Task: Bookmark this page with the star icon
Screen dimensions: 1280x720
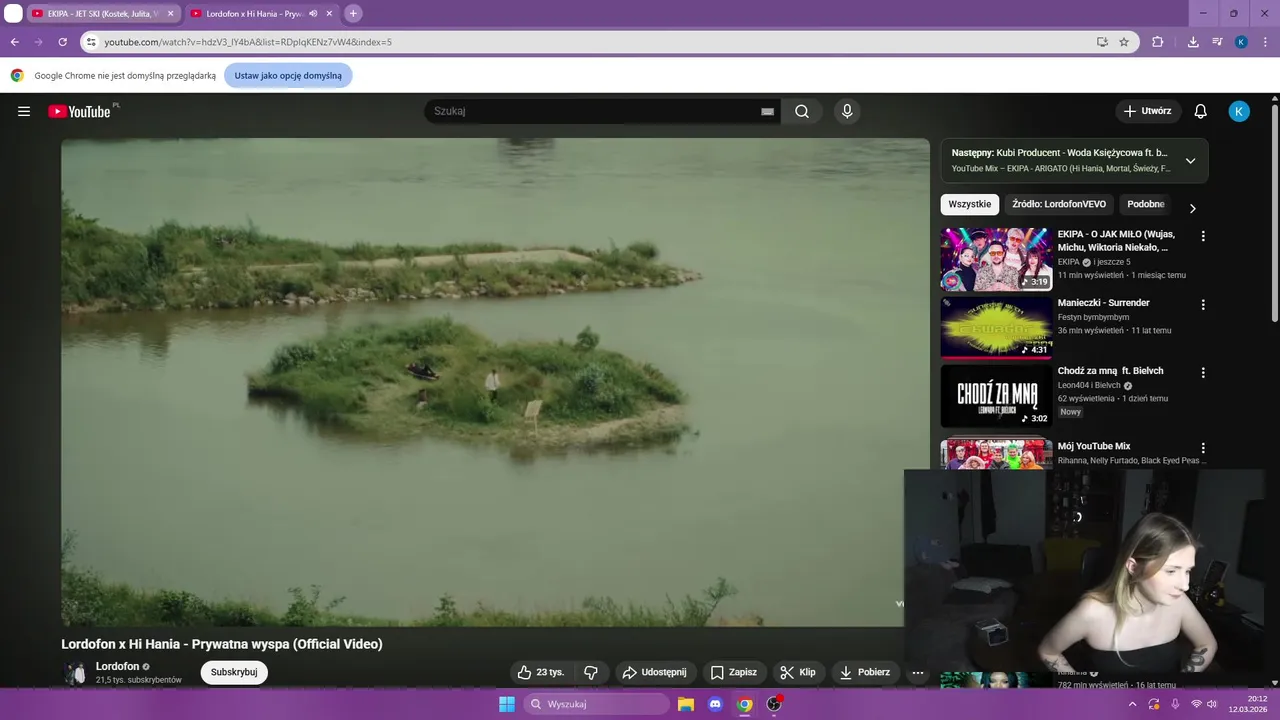Action: pos(1124,42)
